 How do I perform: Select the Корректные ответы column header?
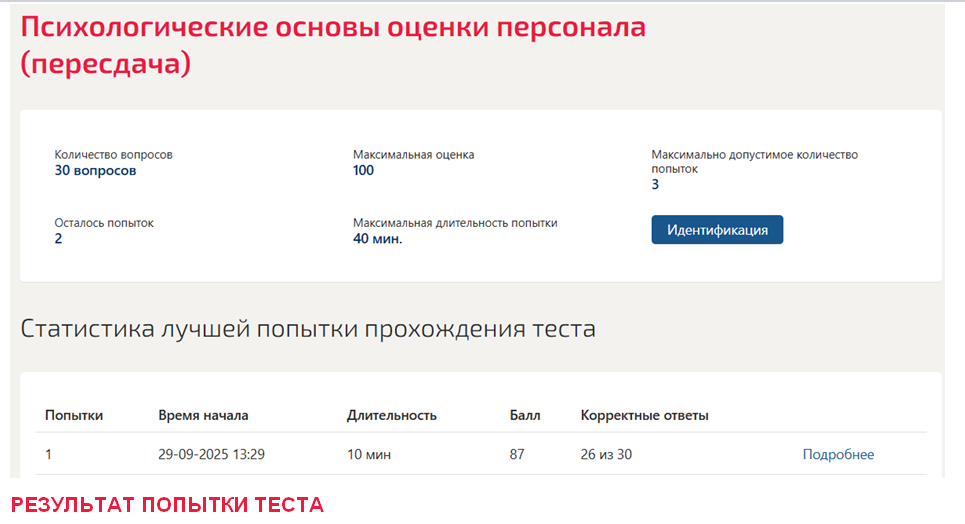pos(644,416)
